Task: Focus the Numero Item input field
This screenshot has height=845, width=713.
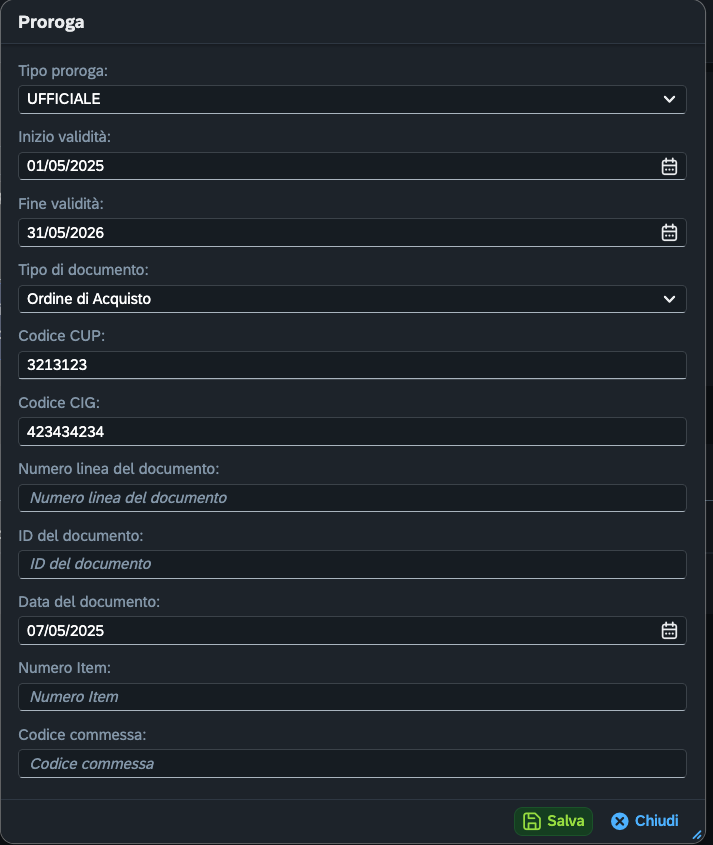Action: [352, 697]
